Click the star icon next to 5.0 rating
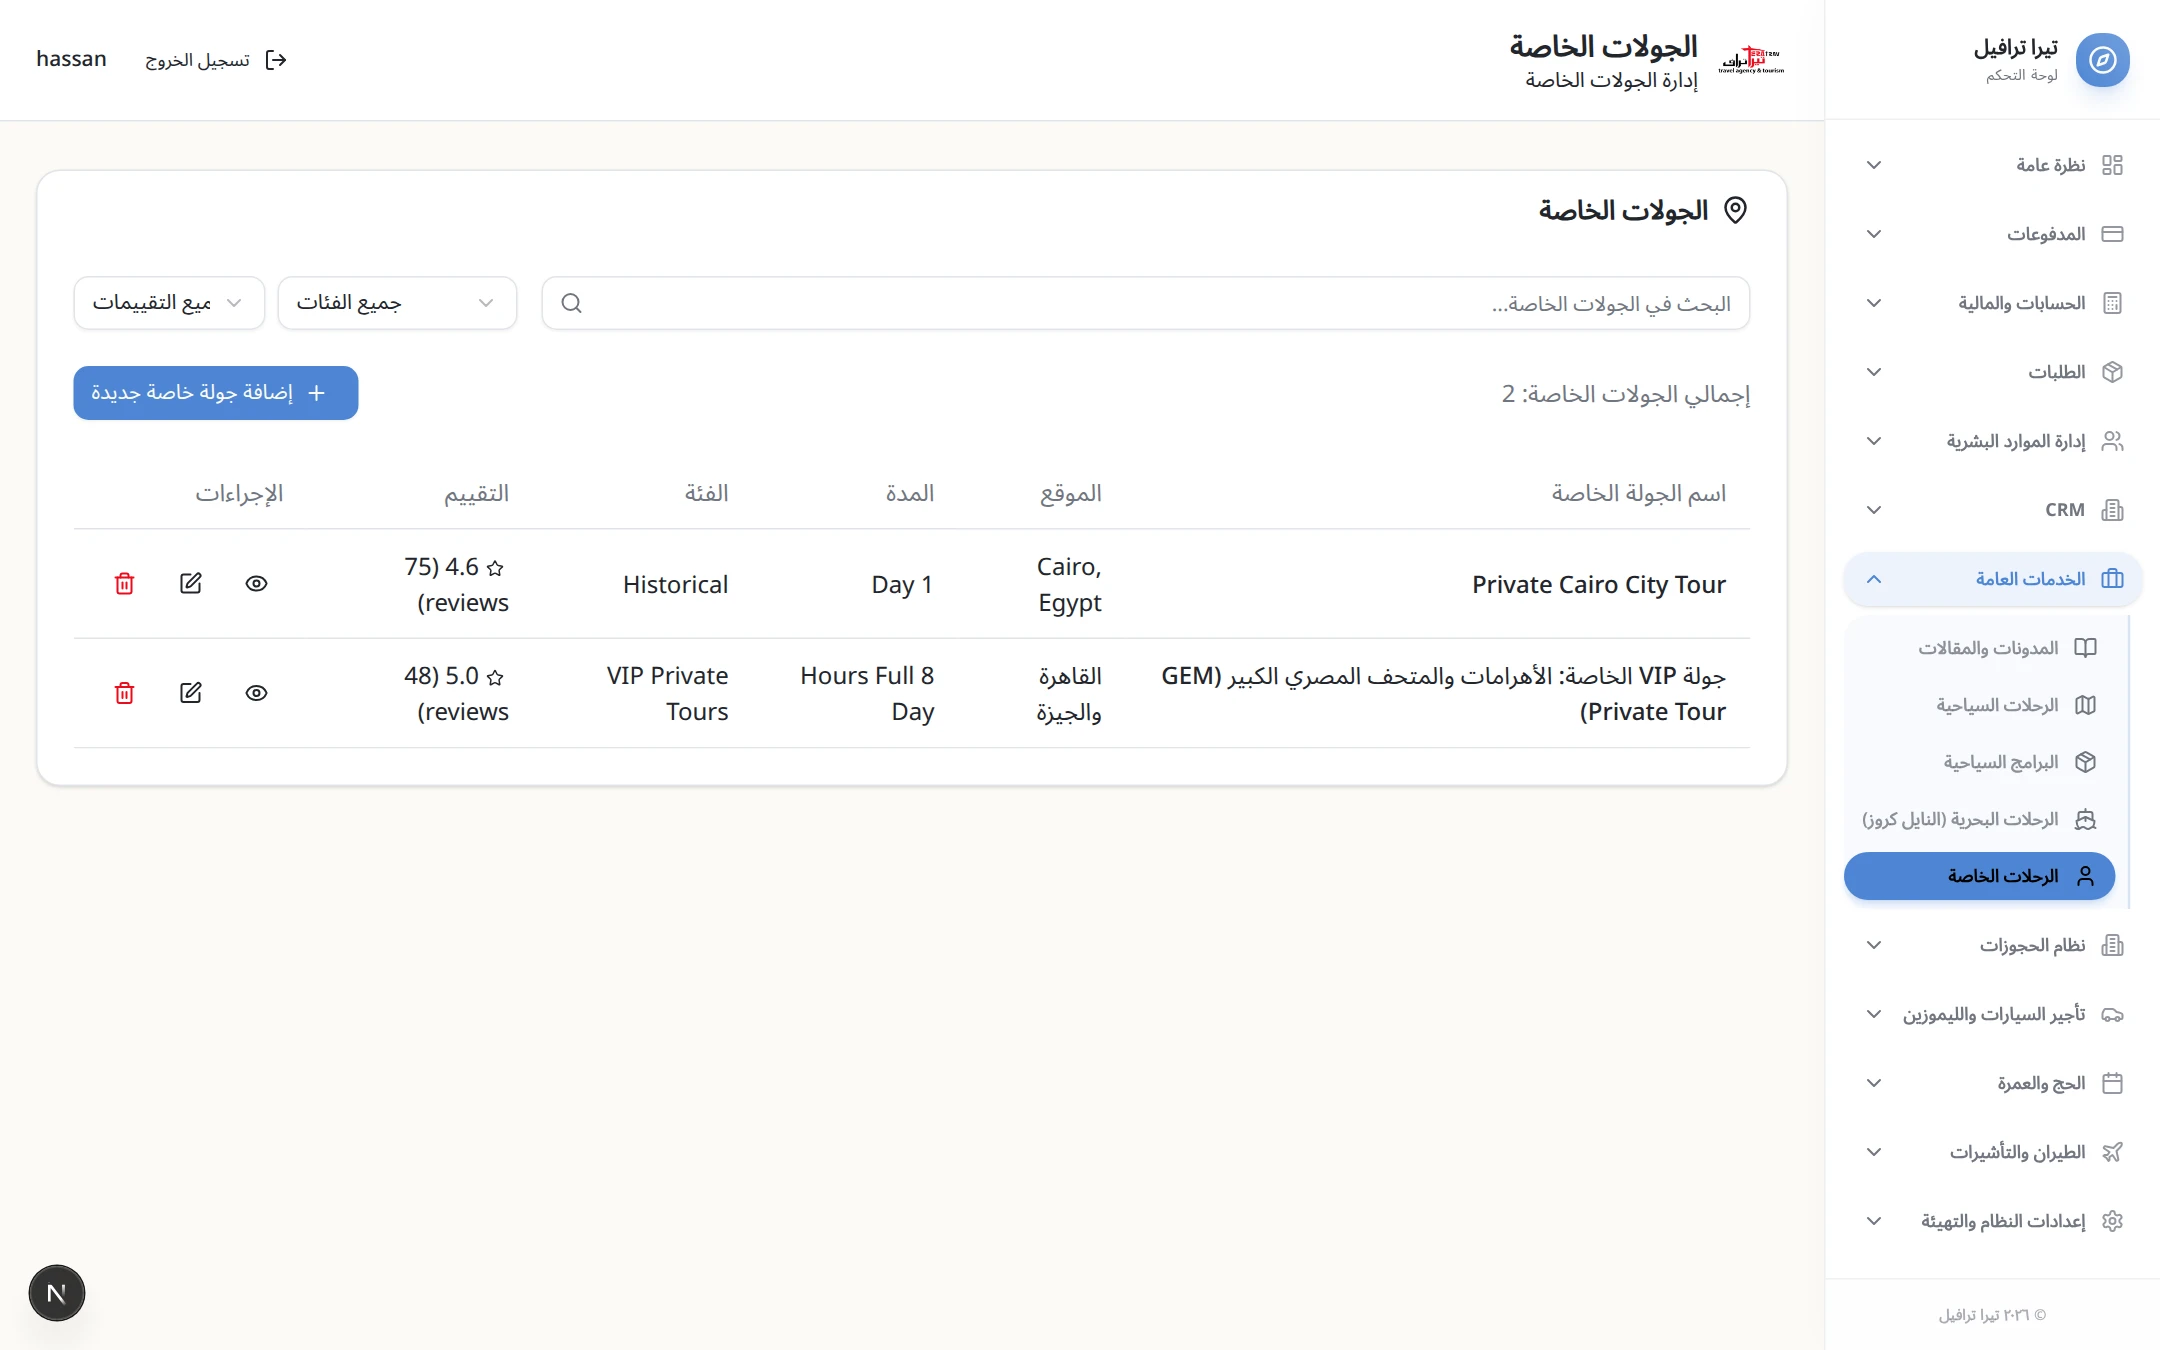The height and width of the screenshot is (1350, 2160). (x=495, y=677)
